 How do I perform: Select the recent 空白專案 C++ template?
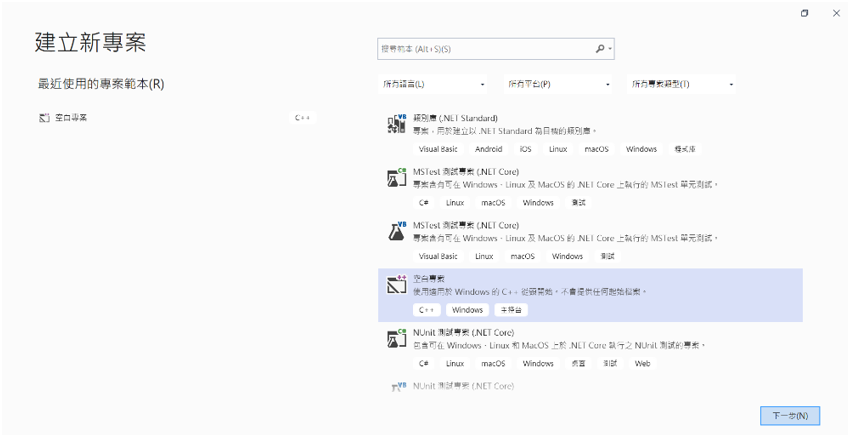point(177,118)
